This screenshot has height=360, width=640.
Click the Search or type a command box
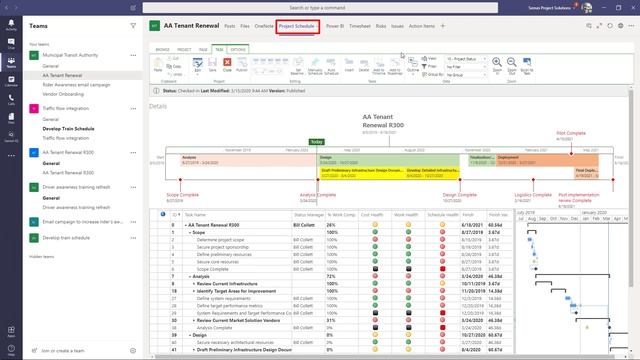pyautogui.click(x=320, y=8)
